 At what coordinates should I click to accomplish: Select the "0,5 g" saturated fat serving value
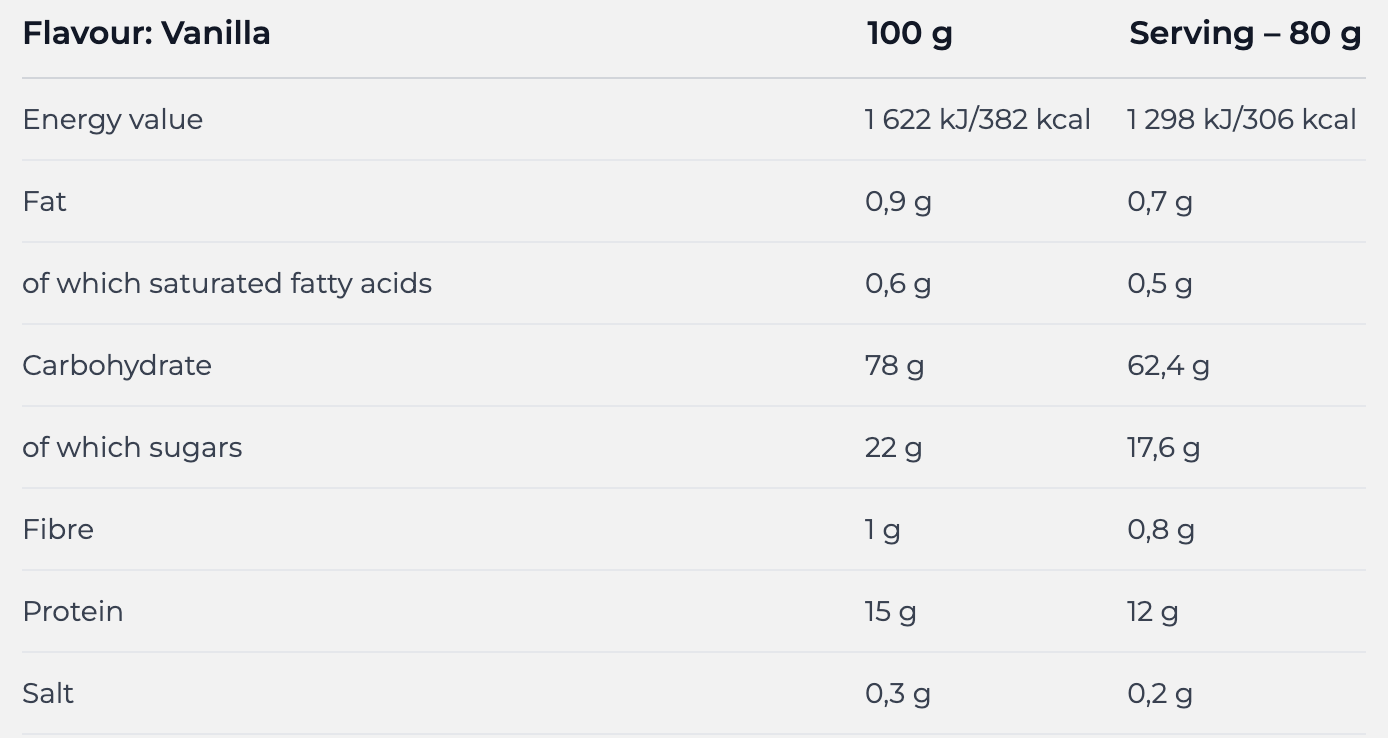pyautogui.click(x=1159, y=283)
